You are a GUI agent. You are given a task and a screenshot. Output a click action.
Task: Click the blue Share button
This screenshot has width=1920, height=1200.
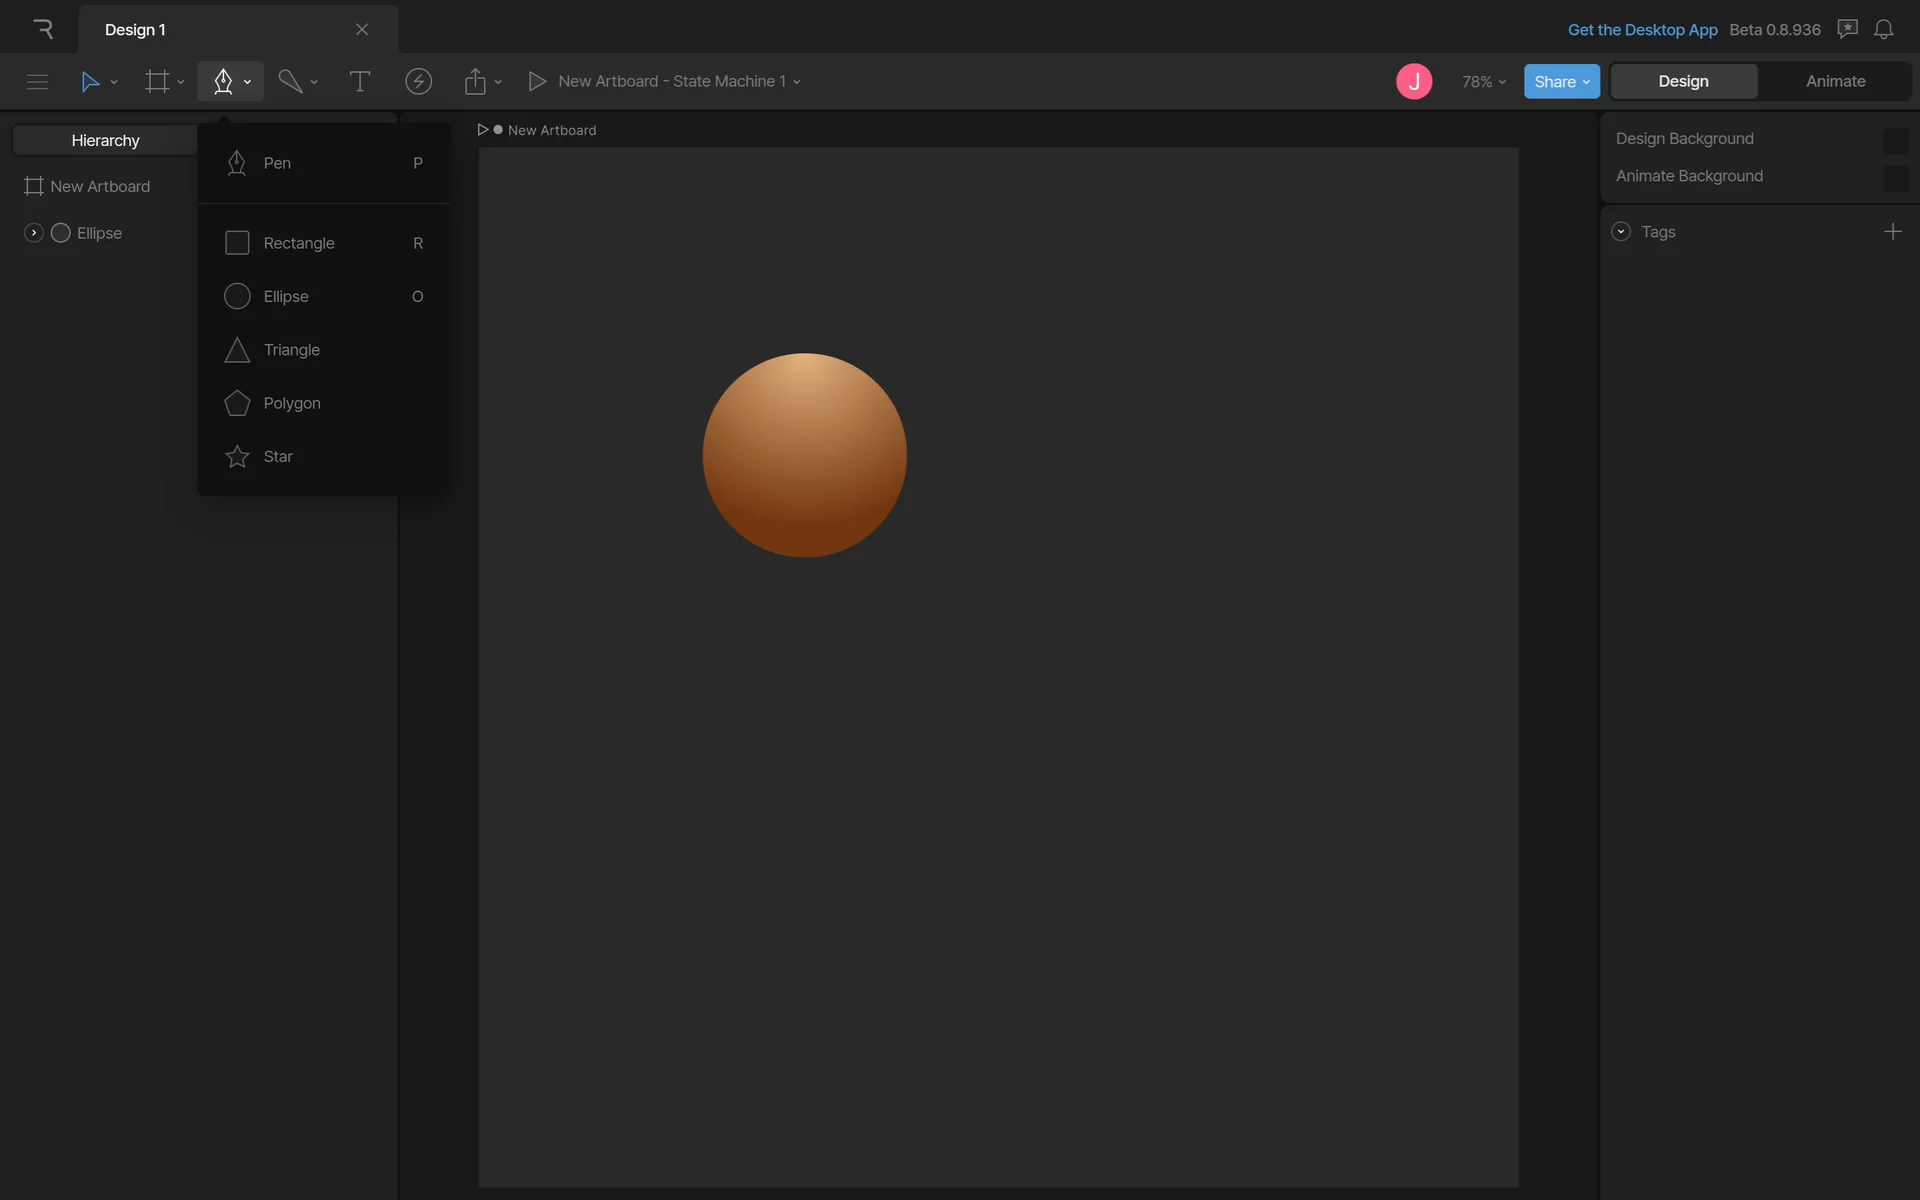point(1560,81)
